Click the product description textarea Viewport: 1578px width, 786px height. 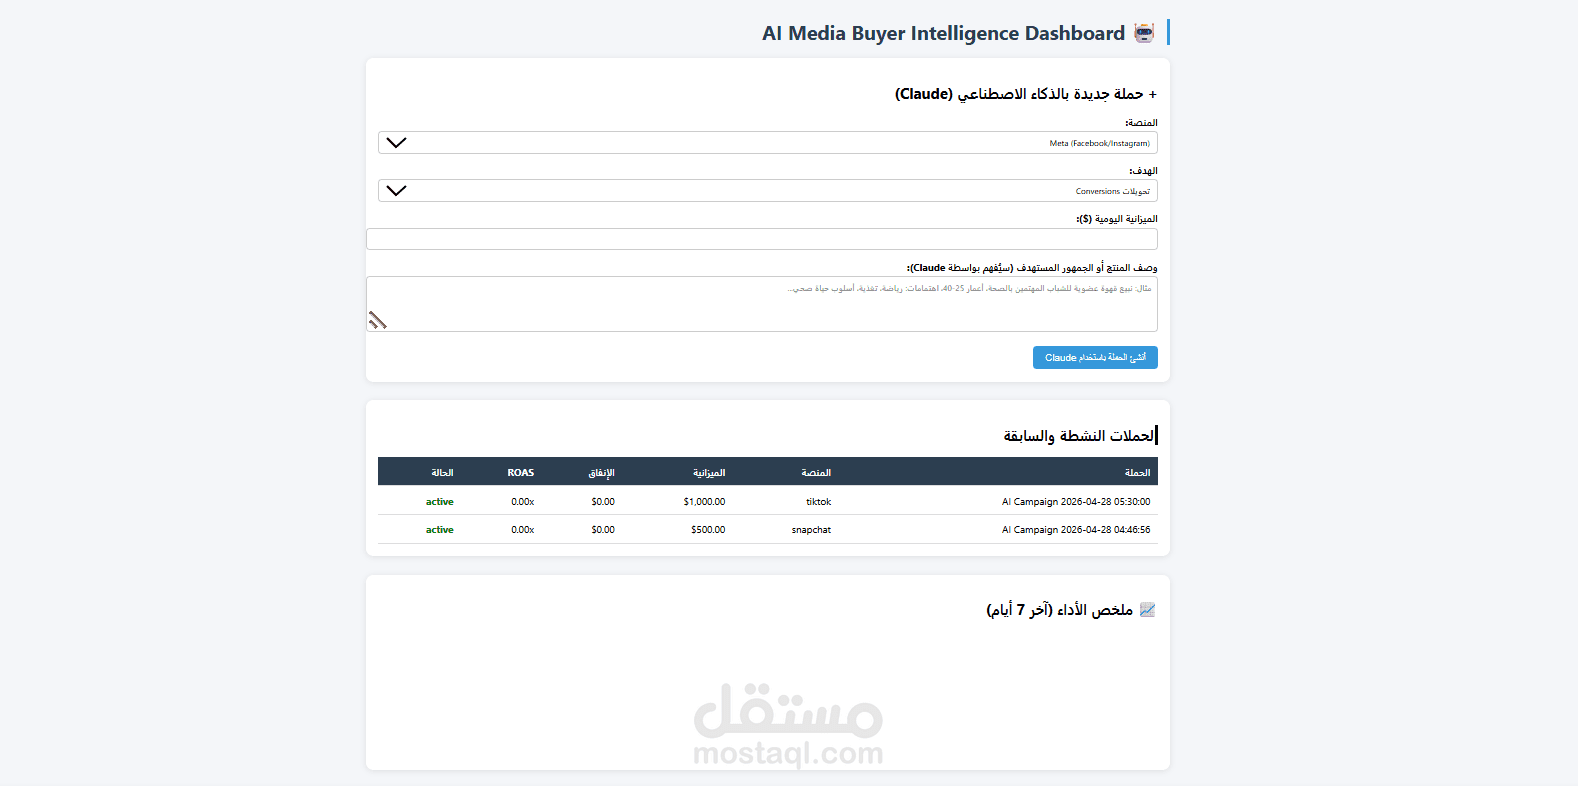click(762, 304)
